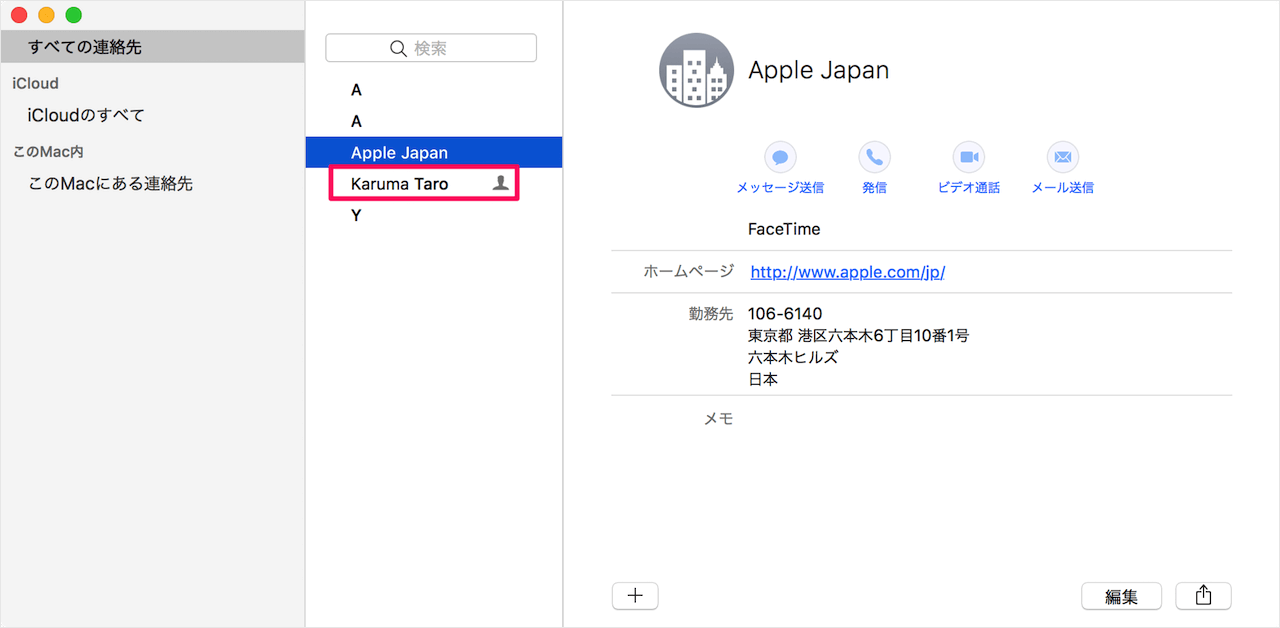This screenshot has height=628, width=1280.
Task: Click the mail send envelope icon
Action: pos(1062,157)
